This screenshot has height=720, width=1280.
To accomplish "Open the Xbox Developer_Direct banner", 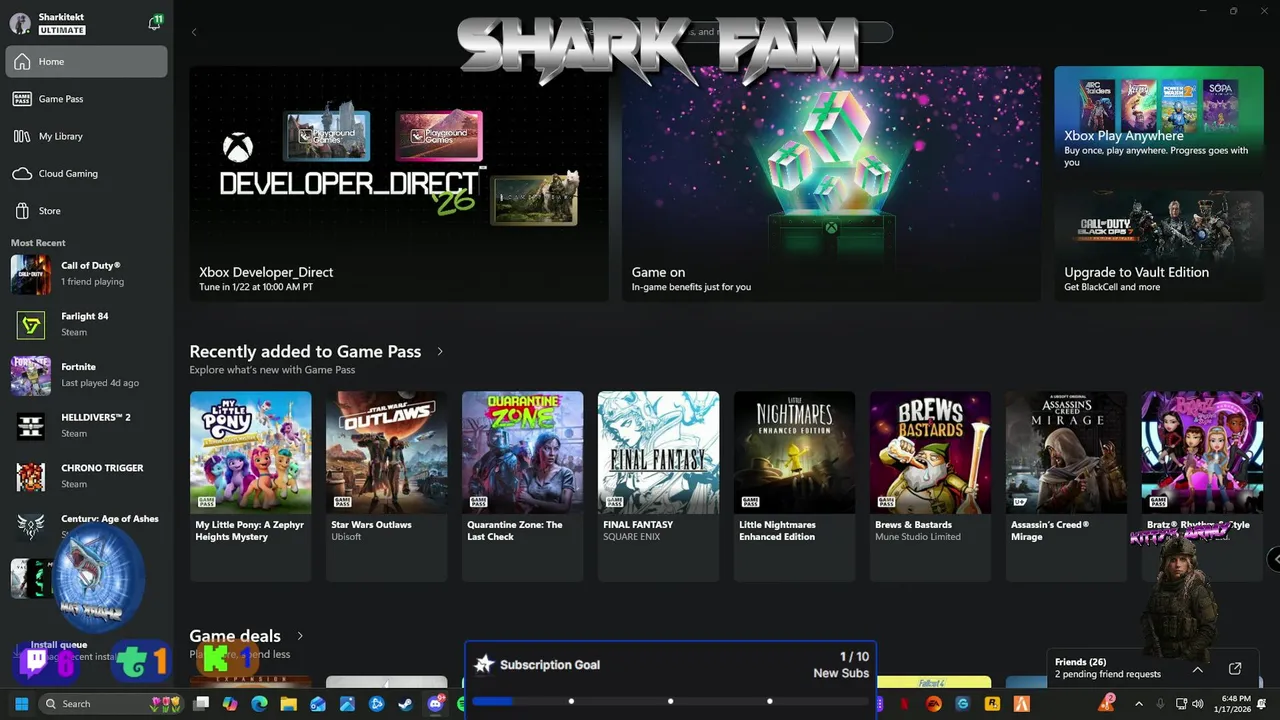I will click(x=399, y=184).
